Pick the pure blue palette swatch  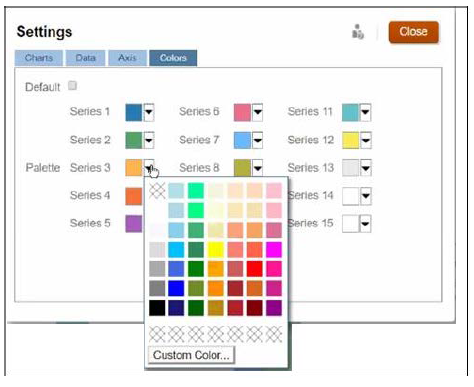pos(176,289)
